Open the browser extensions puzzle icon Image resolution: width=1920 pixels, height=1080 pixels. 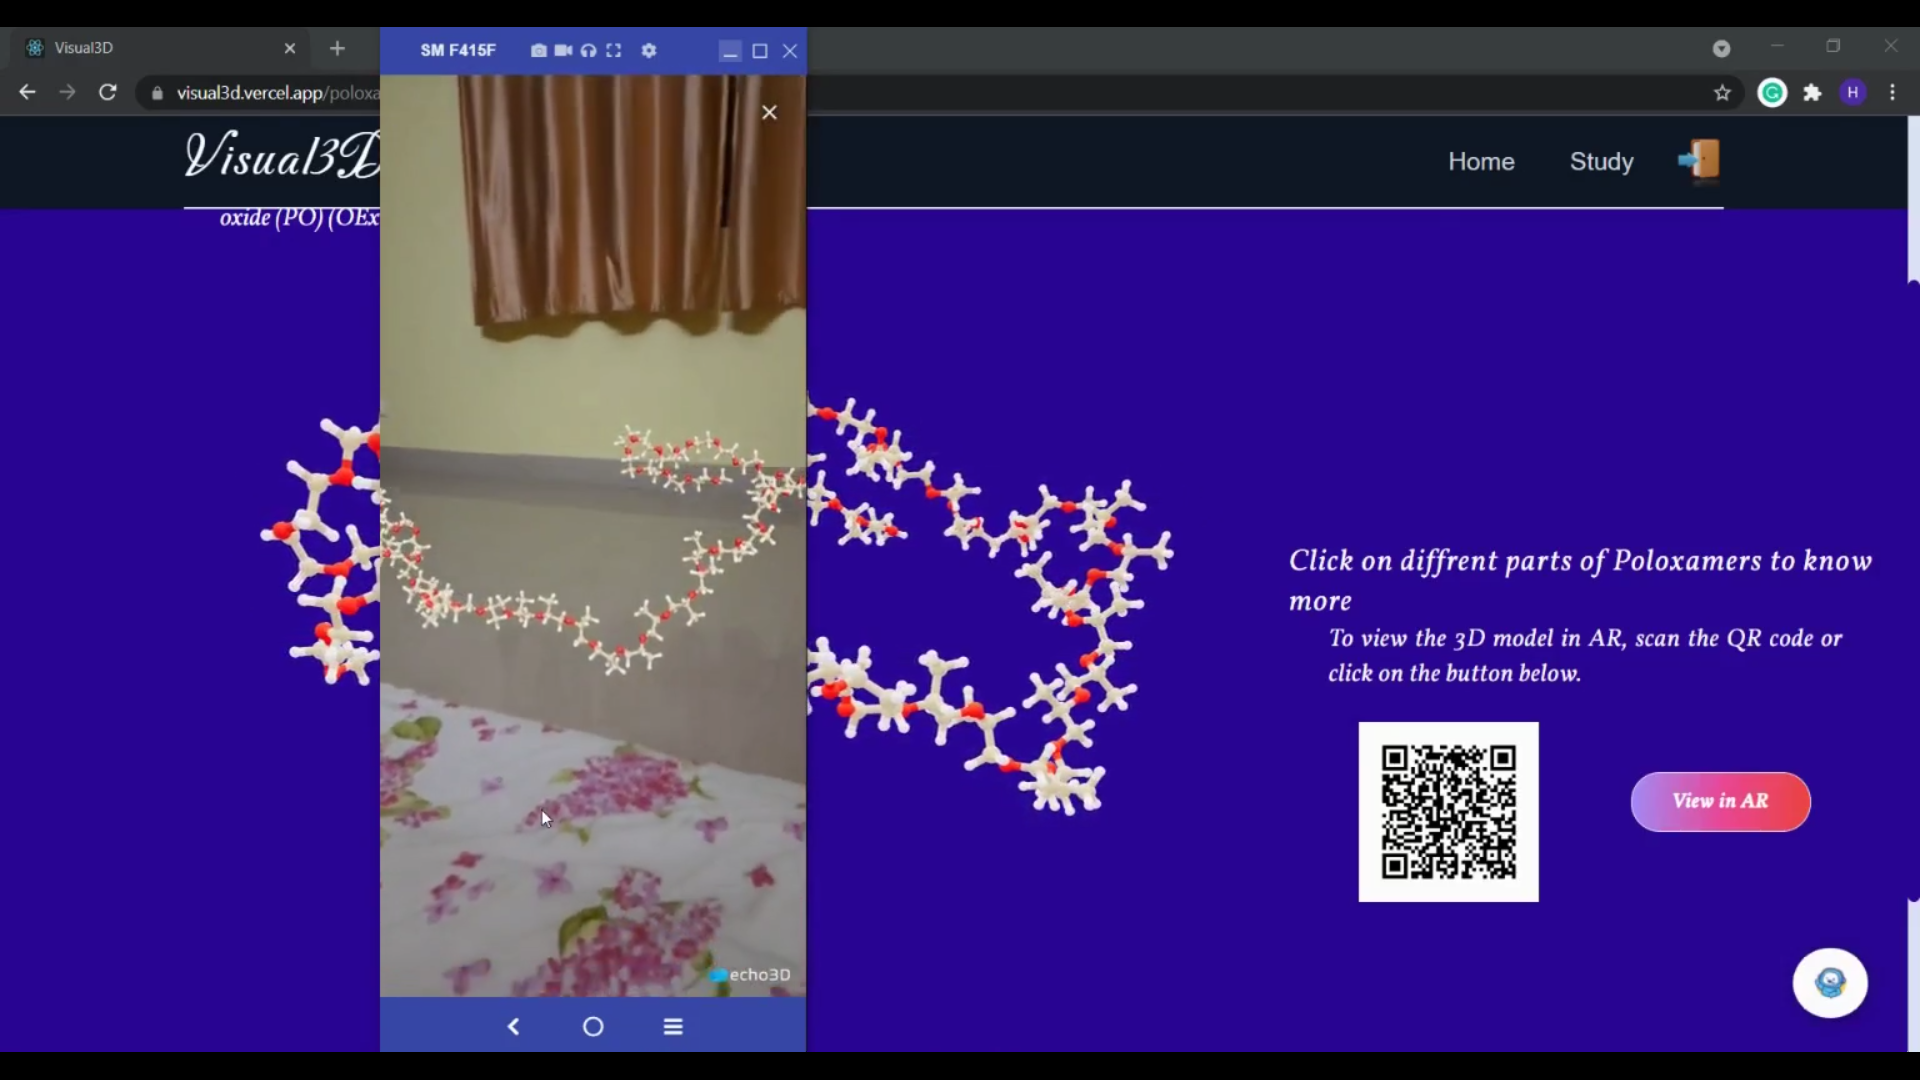click(1812, 93)
